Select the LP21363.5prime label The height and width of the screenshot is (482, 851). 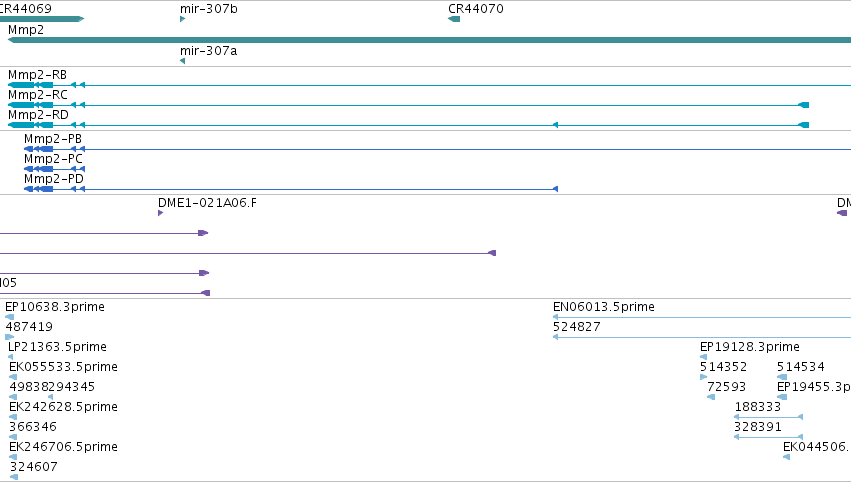click(x=58, y=346)
